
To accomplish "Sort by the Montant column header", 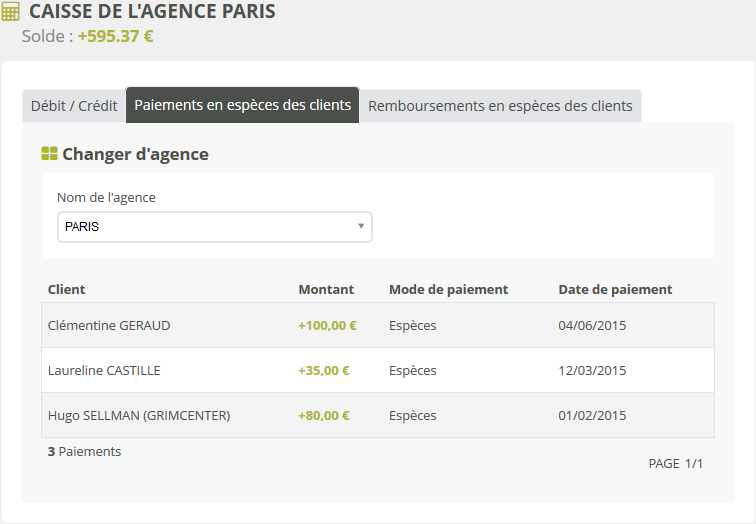I will coord(326,289).
